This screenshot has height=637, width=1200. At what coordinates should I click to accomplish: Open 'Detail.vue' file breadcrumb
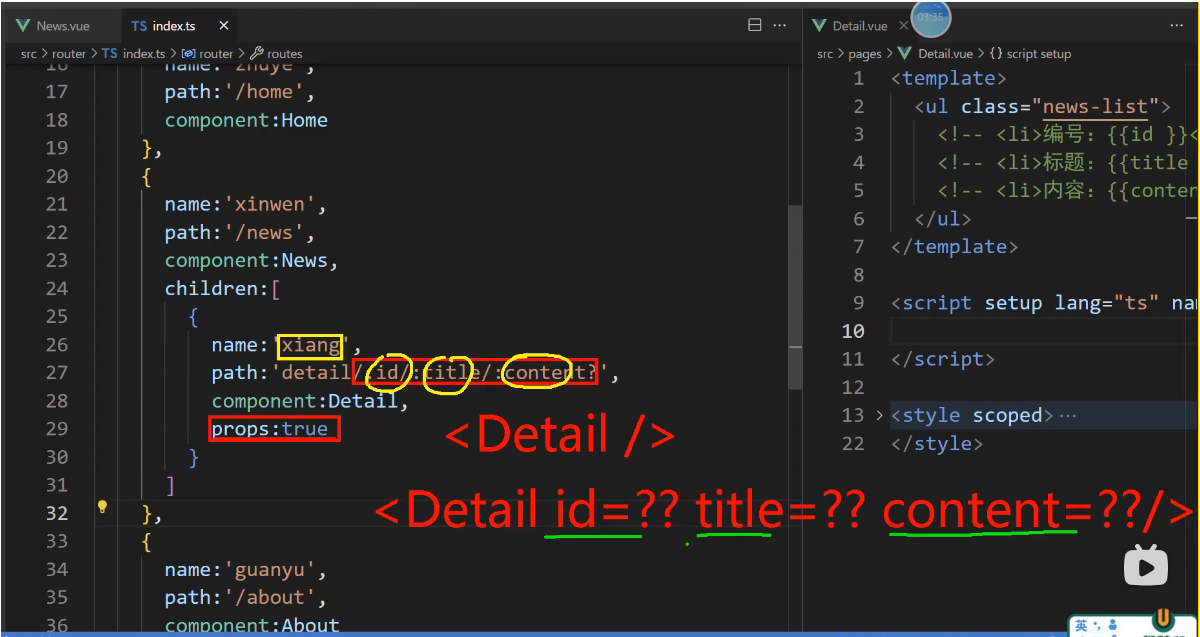pyautogui.click(x=936, y=54)
